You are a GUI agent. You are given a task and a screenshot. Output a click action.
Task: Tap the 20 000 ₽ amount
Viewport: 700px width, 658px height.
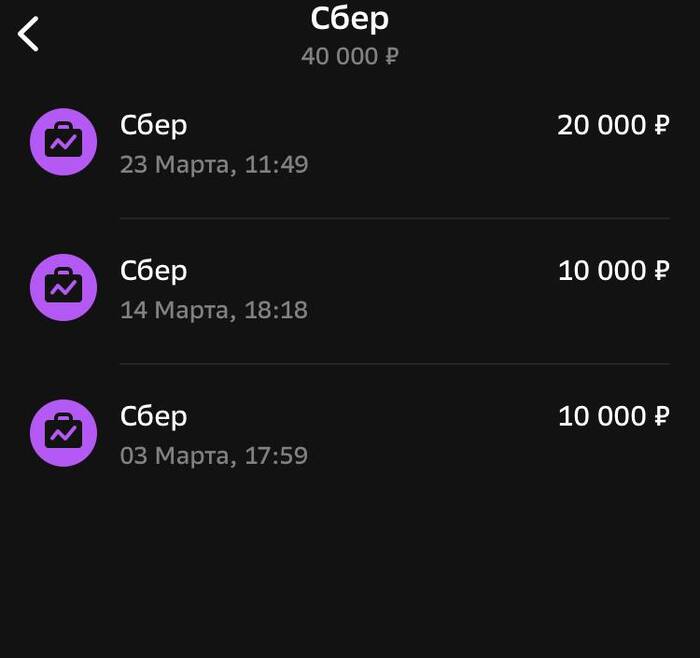click(613, 125)
